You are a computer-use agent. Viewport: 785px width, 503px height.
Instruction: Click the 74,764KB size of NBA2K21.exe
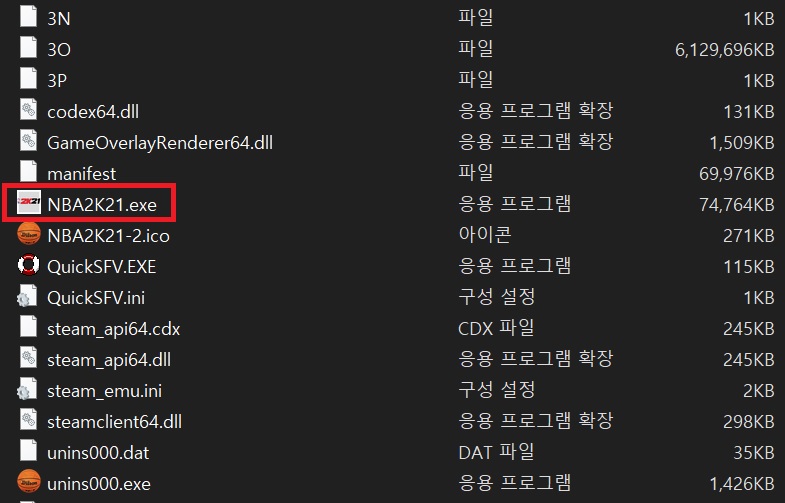(737, 205)
